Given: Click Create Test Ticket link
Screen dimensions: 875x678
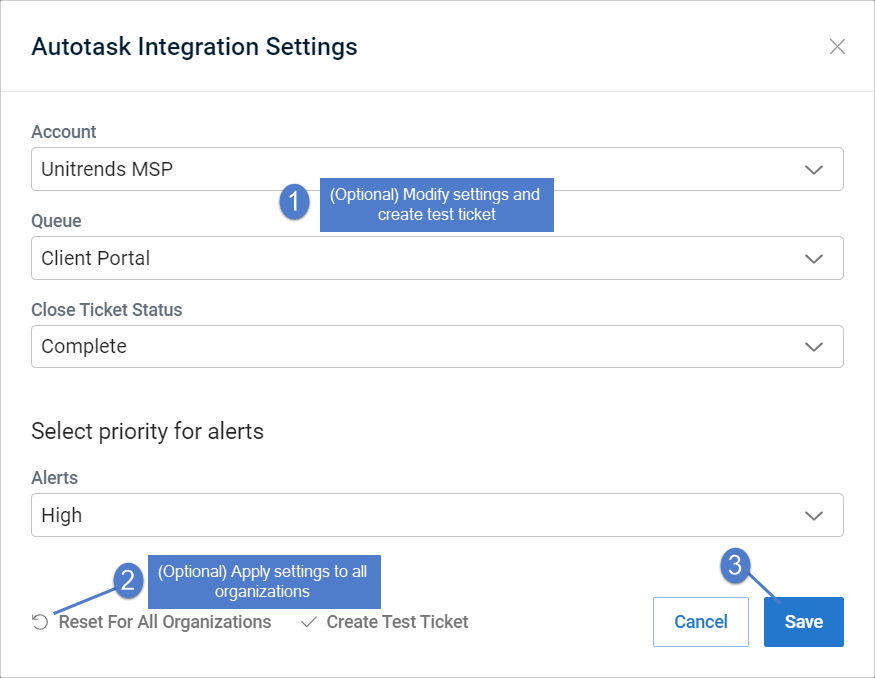Looking at the screenshot, I should click(x=397, y=622).
